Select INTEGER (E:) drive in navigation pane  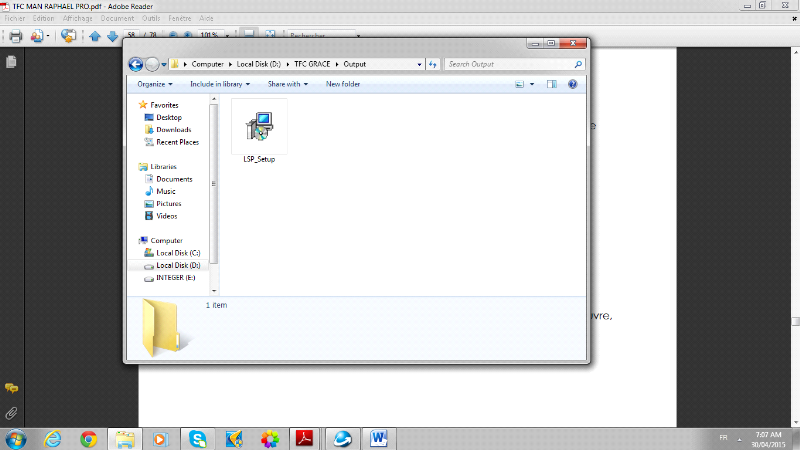point(176,278)
